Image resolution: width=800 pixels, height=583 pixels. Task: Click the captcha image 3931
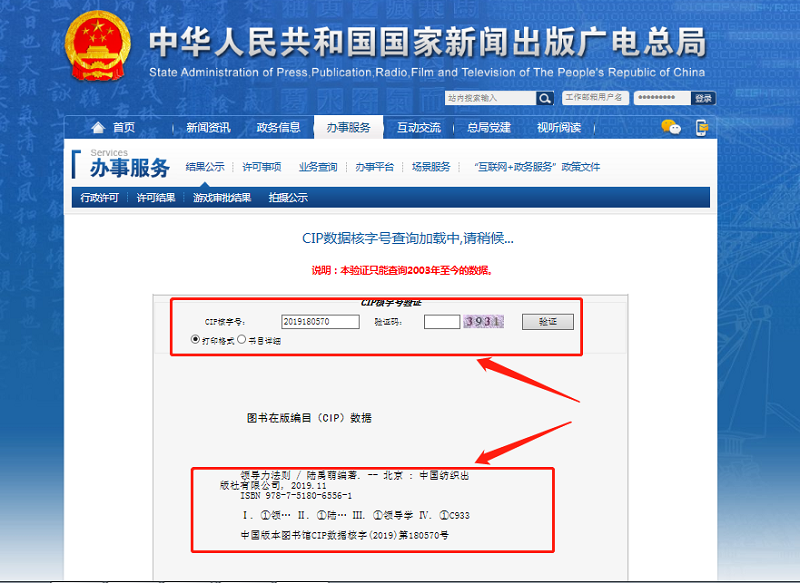pos(483,322)
